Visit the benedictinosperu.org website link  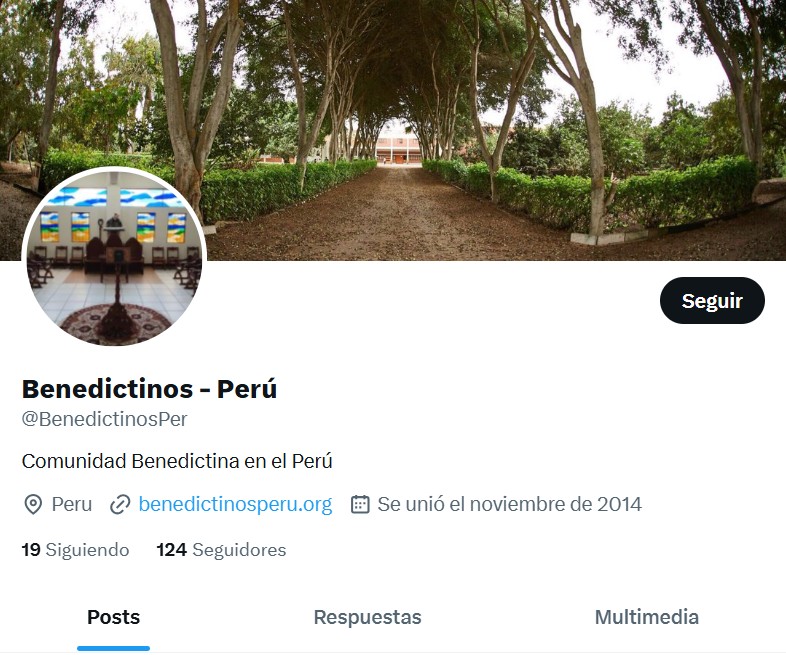coord(235,504)
